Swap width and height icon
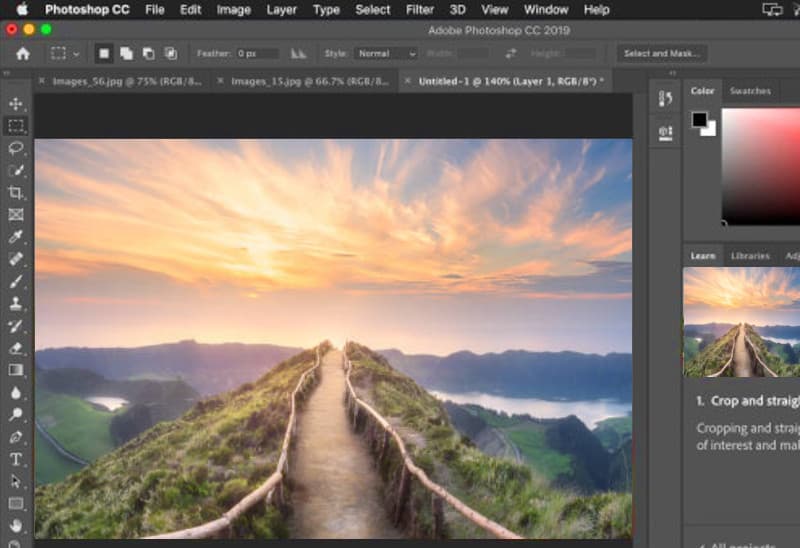 coord(511,54)
